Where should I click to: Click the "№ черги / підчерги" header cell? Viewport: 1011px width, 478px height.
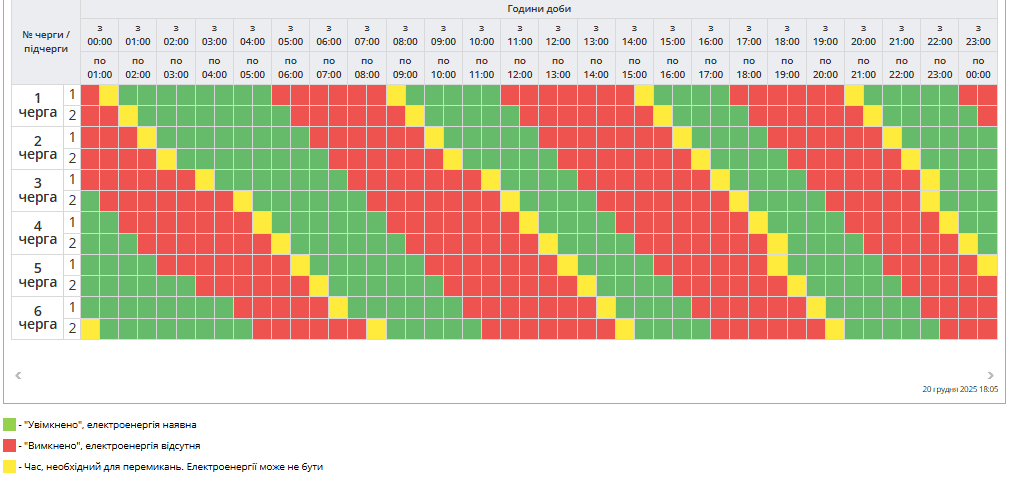click(x=46, y=41)
